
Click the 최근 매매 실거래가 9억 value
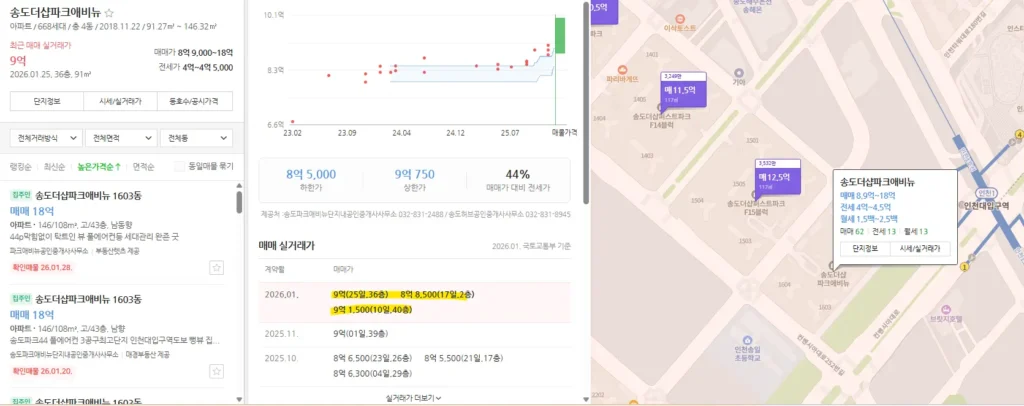tap(18, 60)
